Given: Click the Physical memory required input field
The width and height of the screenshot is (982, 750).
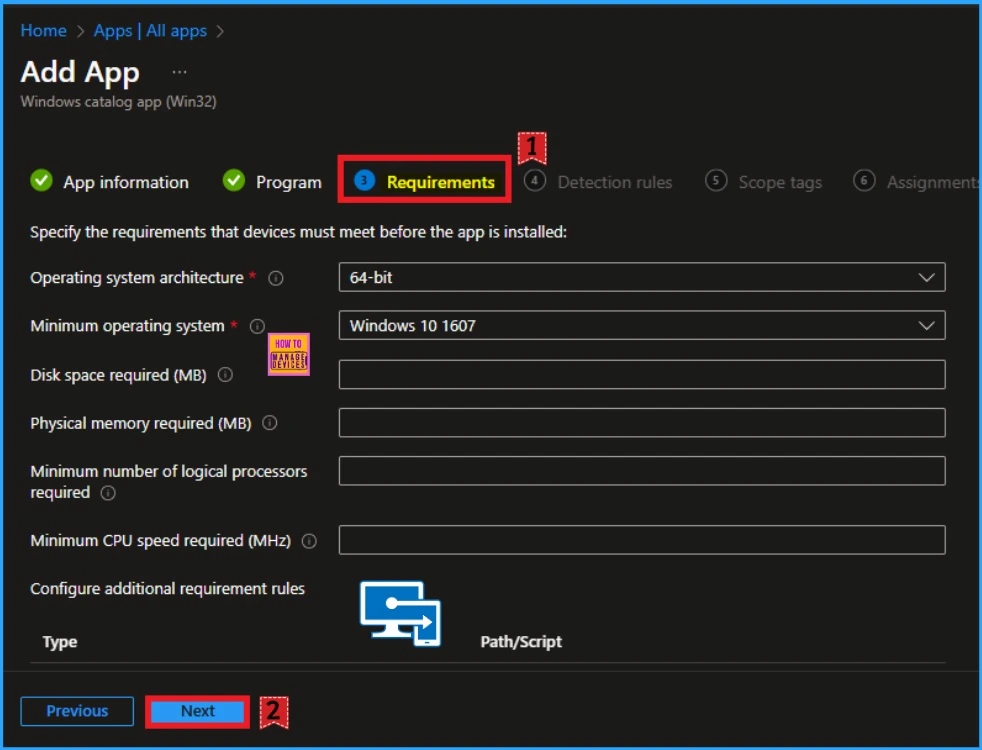Looking at the screenshot, I should tap(642, 423).
